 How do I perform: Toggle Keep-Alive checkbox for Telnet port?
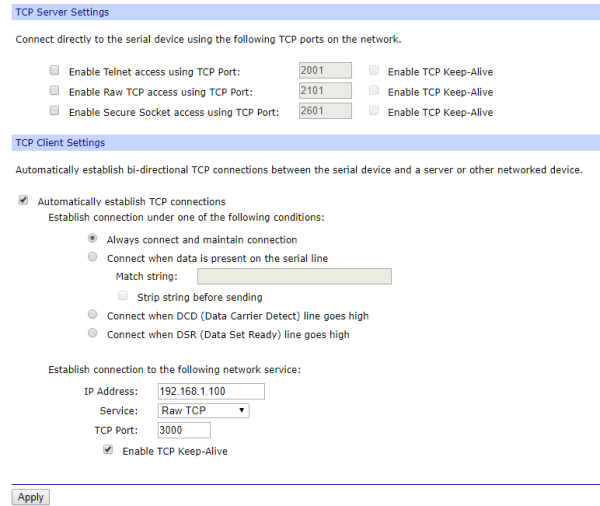click(374, 70)
